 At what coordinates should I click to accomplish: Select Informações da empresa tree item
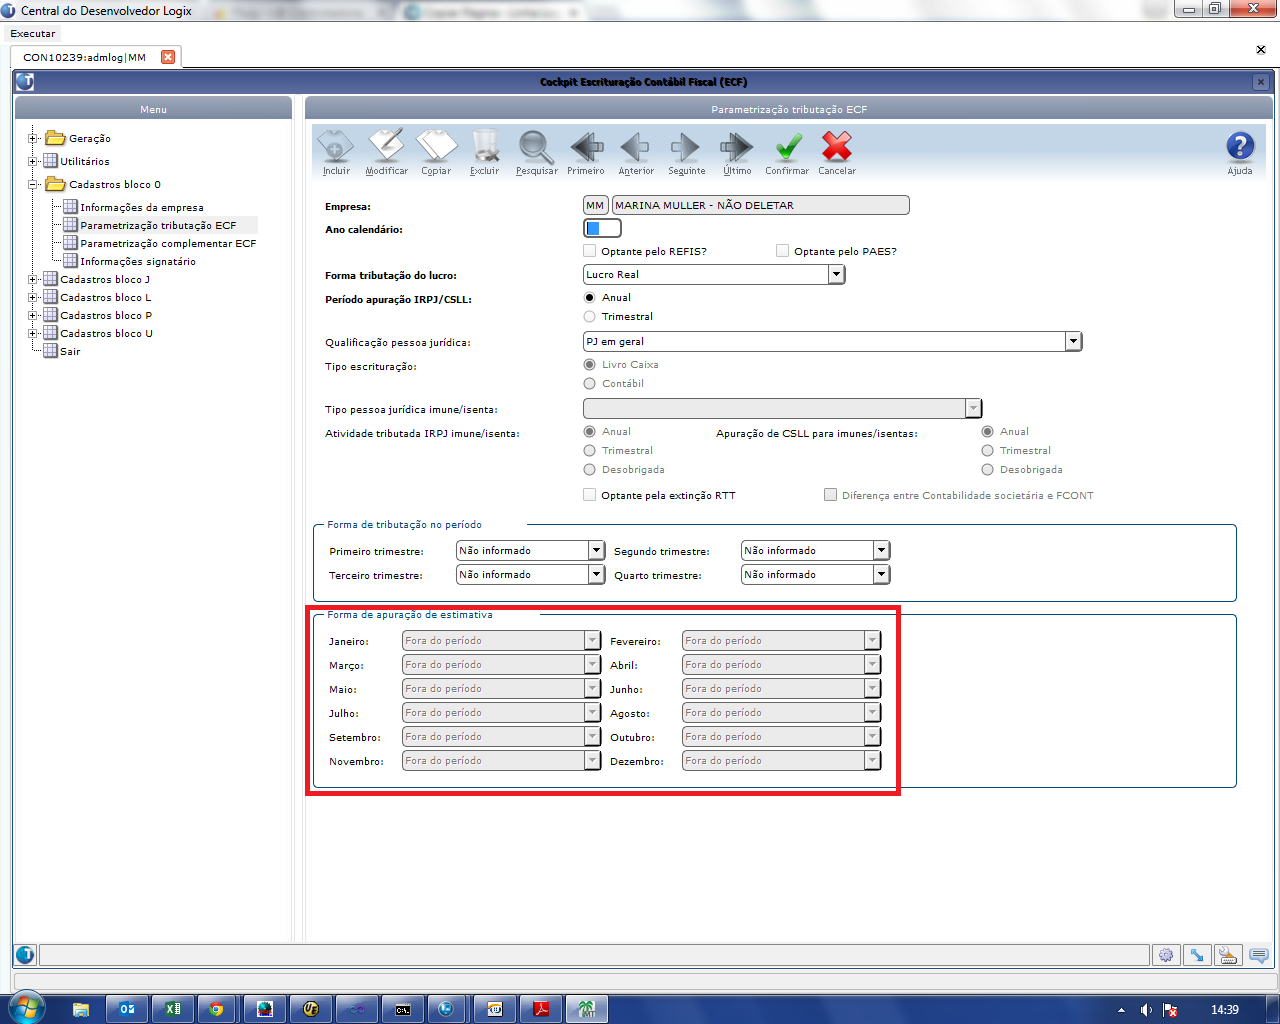coord(141,207)
